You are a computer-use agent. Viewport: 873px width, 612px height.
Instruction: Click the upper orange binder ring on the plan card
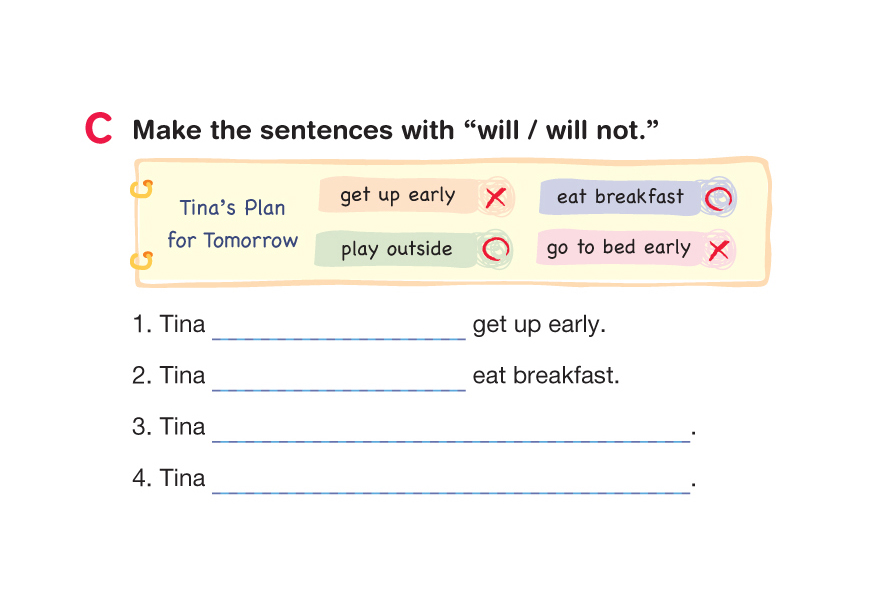pos(143,188)
